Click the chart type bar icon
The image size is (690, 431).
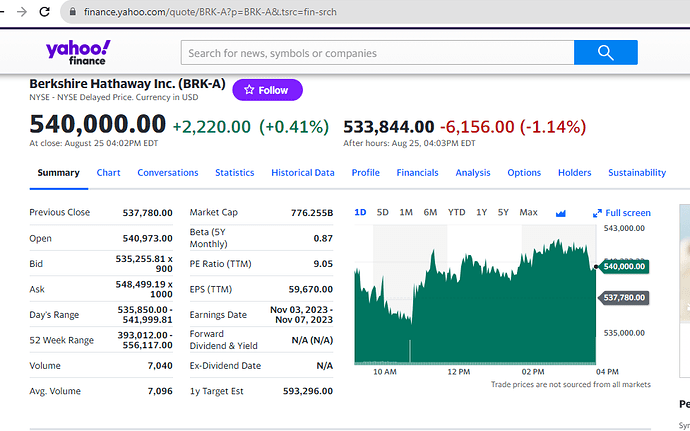[x=561, y=213]
